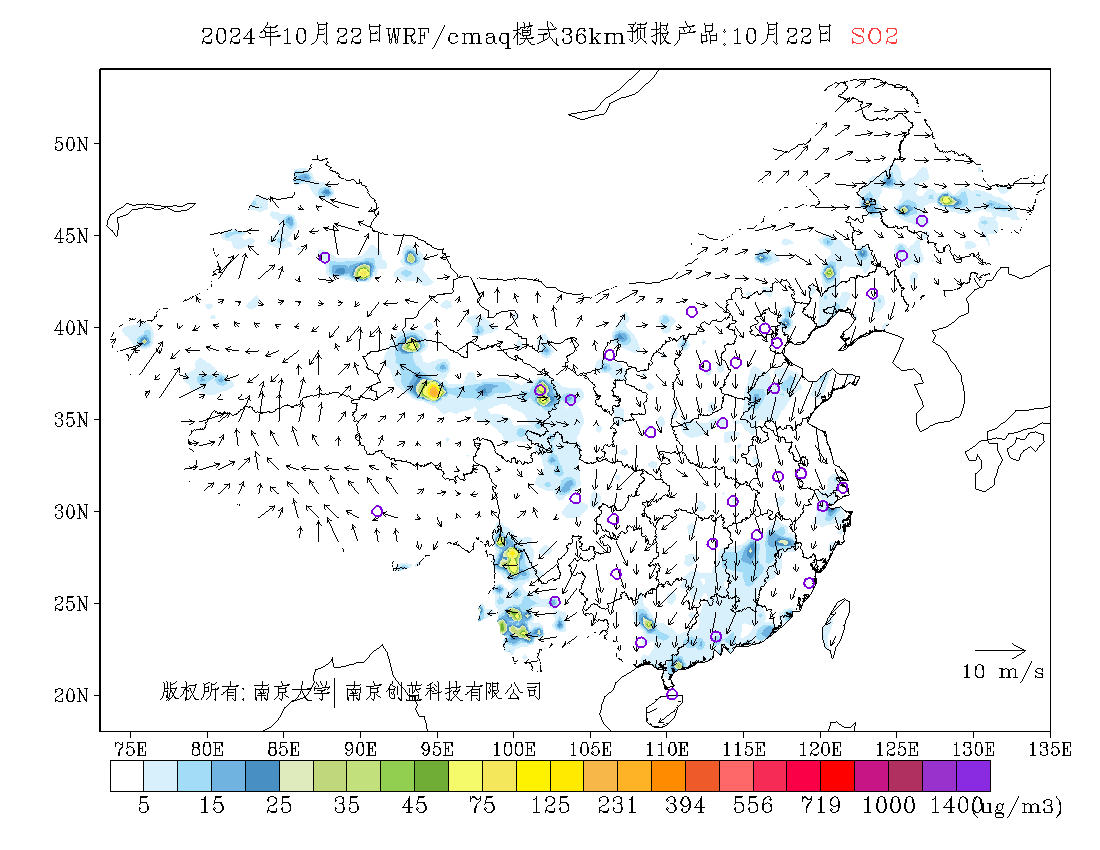Click the red SO2 label in title
The width and height of the screenshot is (1100, 850).
pyautogui.click(x=874, y=36)
